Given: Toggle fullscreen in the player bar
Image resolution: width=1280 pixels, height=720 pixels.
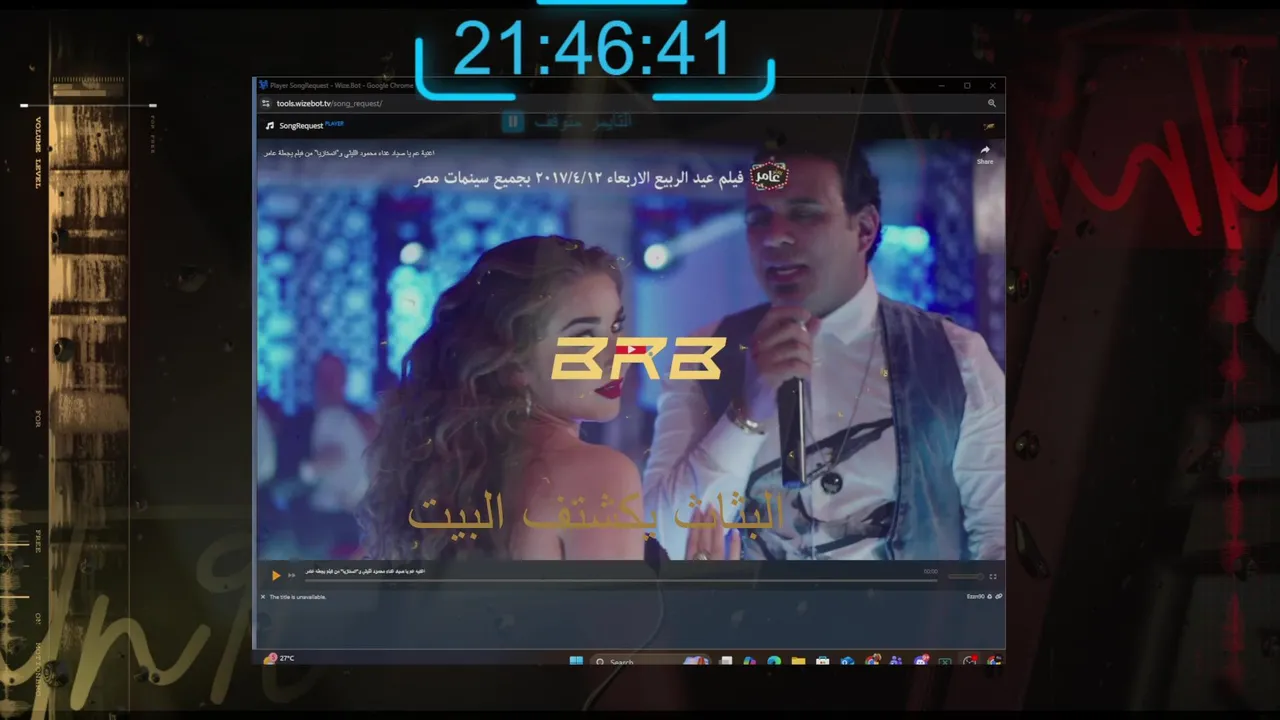Looking at the screenshot, I should click(993, 576).
